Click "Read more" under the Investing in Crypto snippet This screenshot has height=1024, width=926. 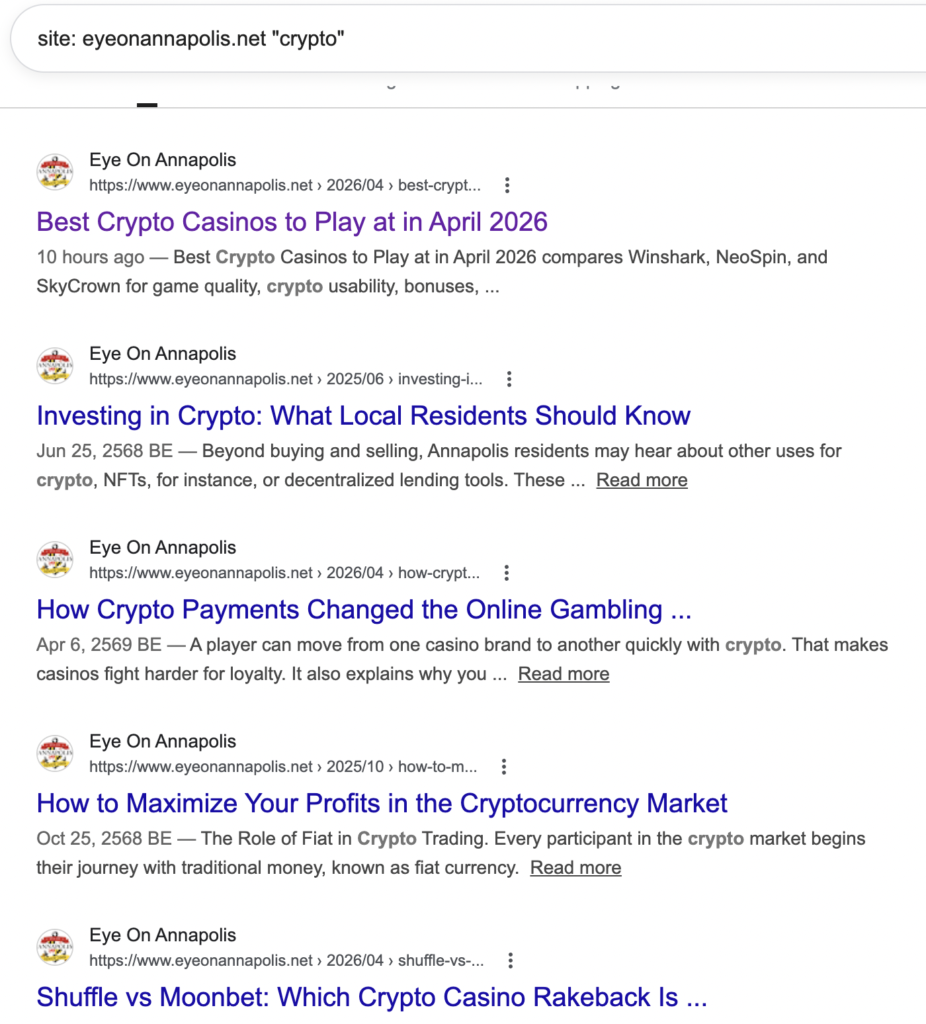click(x=642, y=480)
